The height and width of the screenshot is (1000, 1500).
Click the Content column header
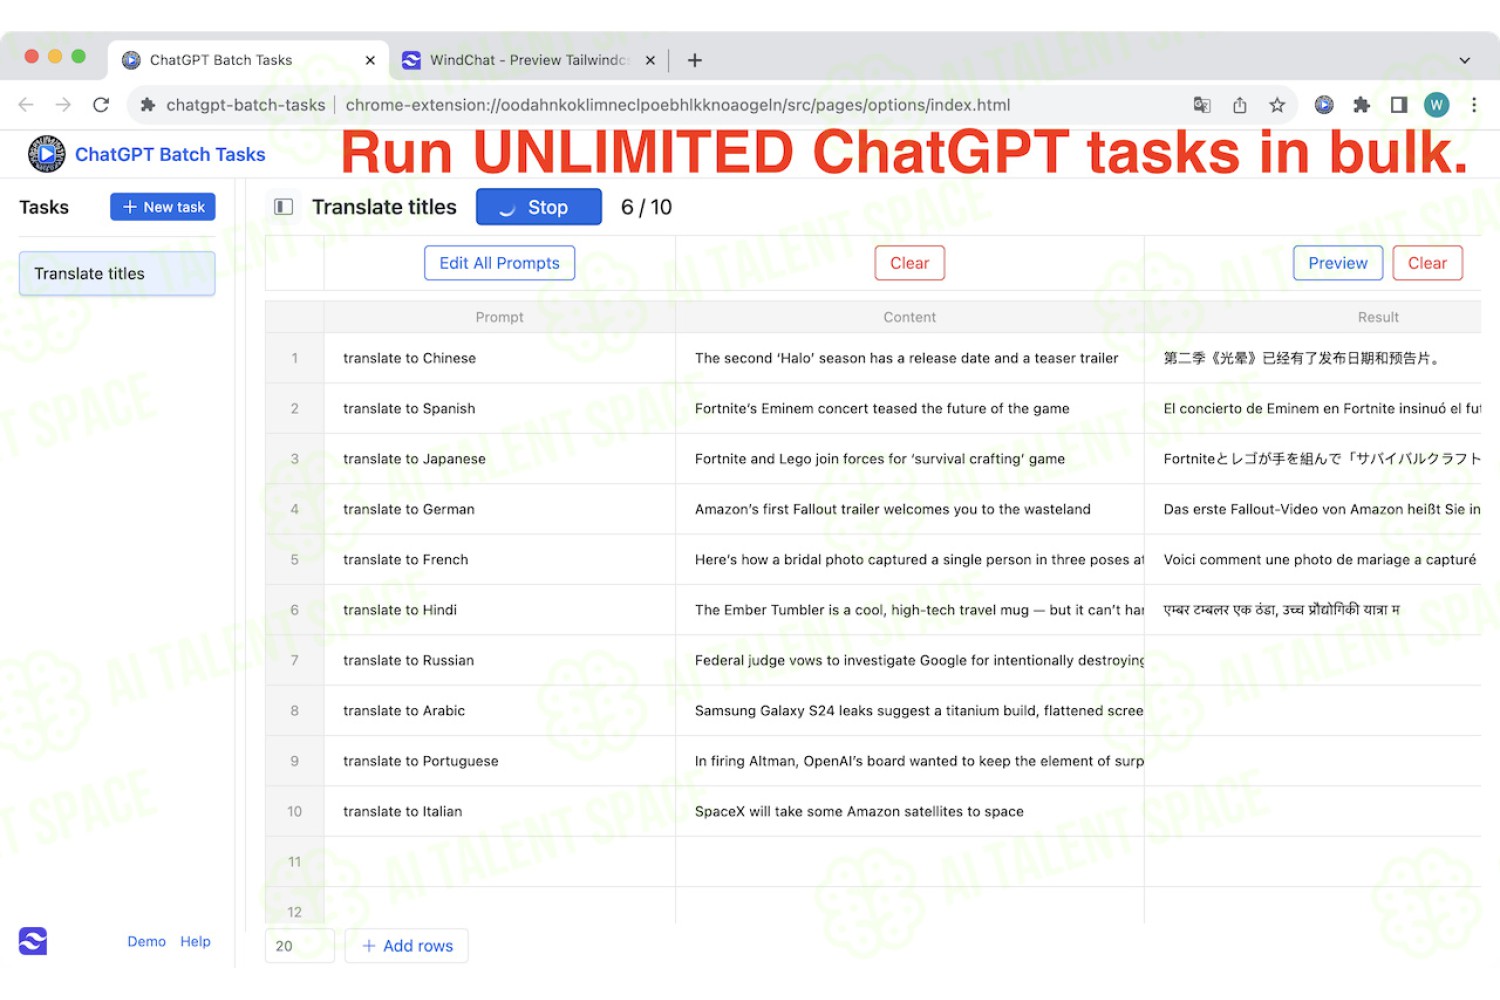point(910,317)
